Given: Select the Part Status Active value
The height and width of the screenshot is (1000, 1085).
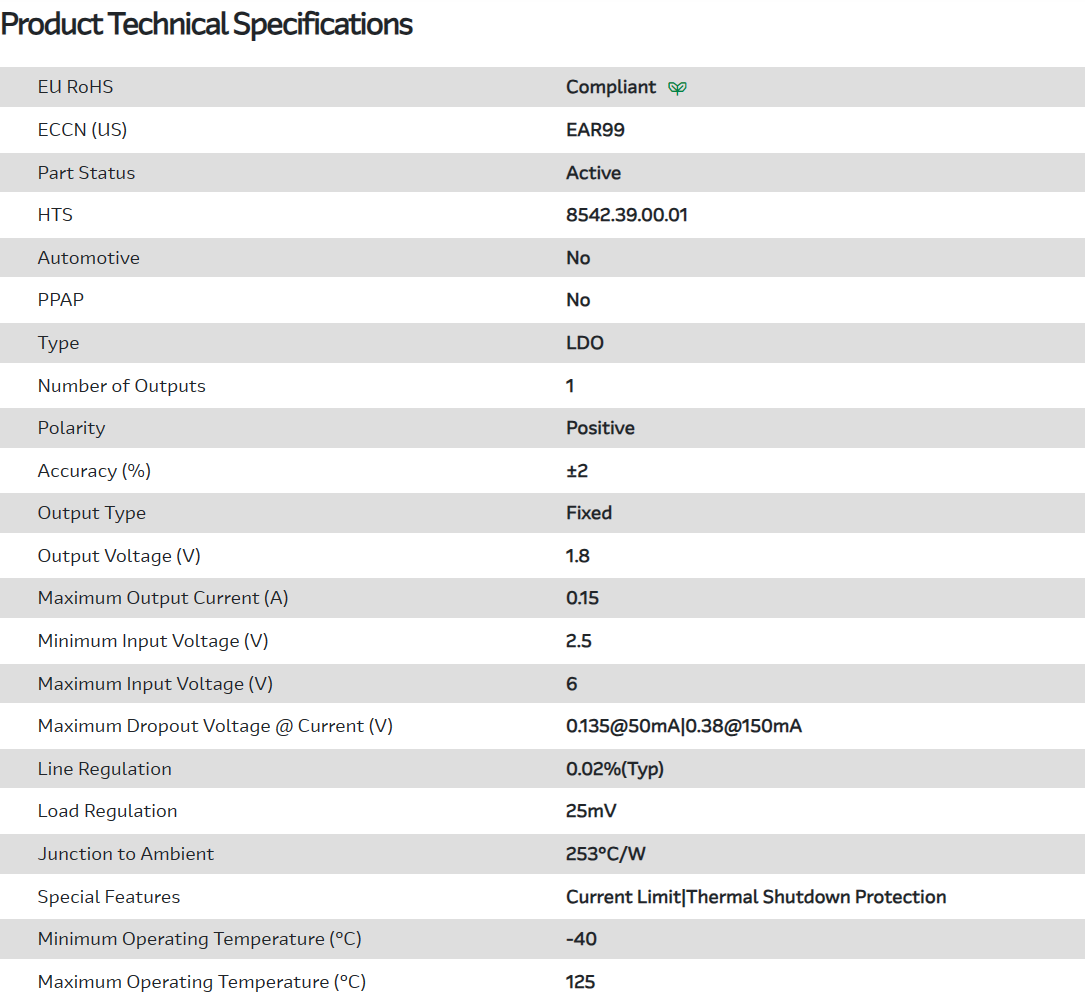Looking at the screenshot, I should click(x=593, y=173).
